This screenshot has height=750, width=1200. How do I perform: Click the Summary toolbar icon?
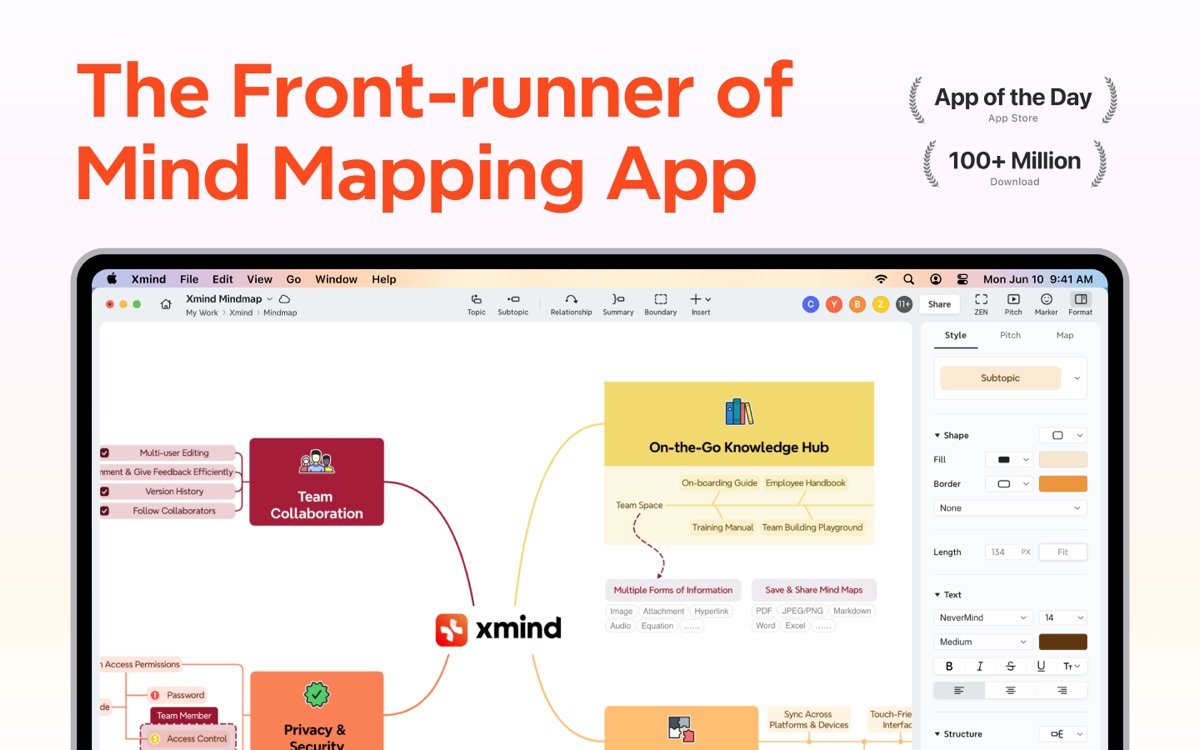618,300
